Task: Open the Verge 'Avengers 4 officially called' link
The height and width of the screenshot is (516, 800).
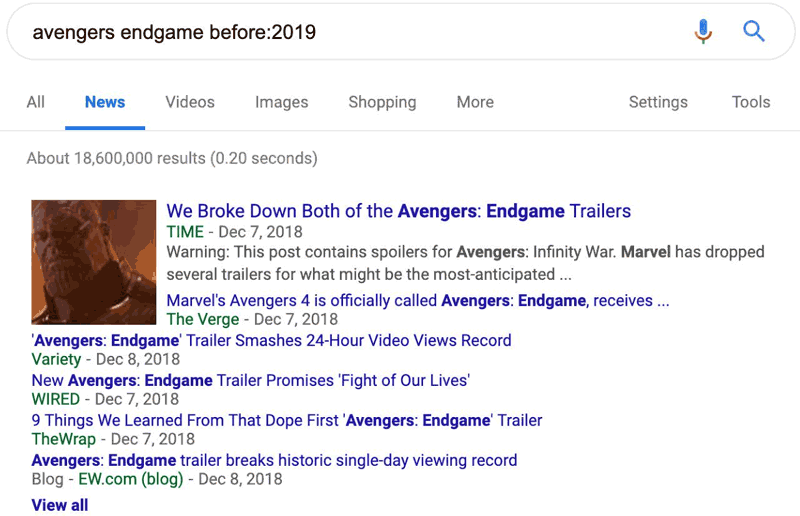Action: [x=417, y=300]
